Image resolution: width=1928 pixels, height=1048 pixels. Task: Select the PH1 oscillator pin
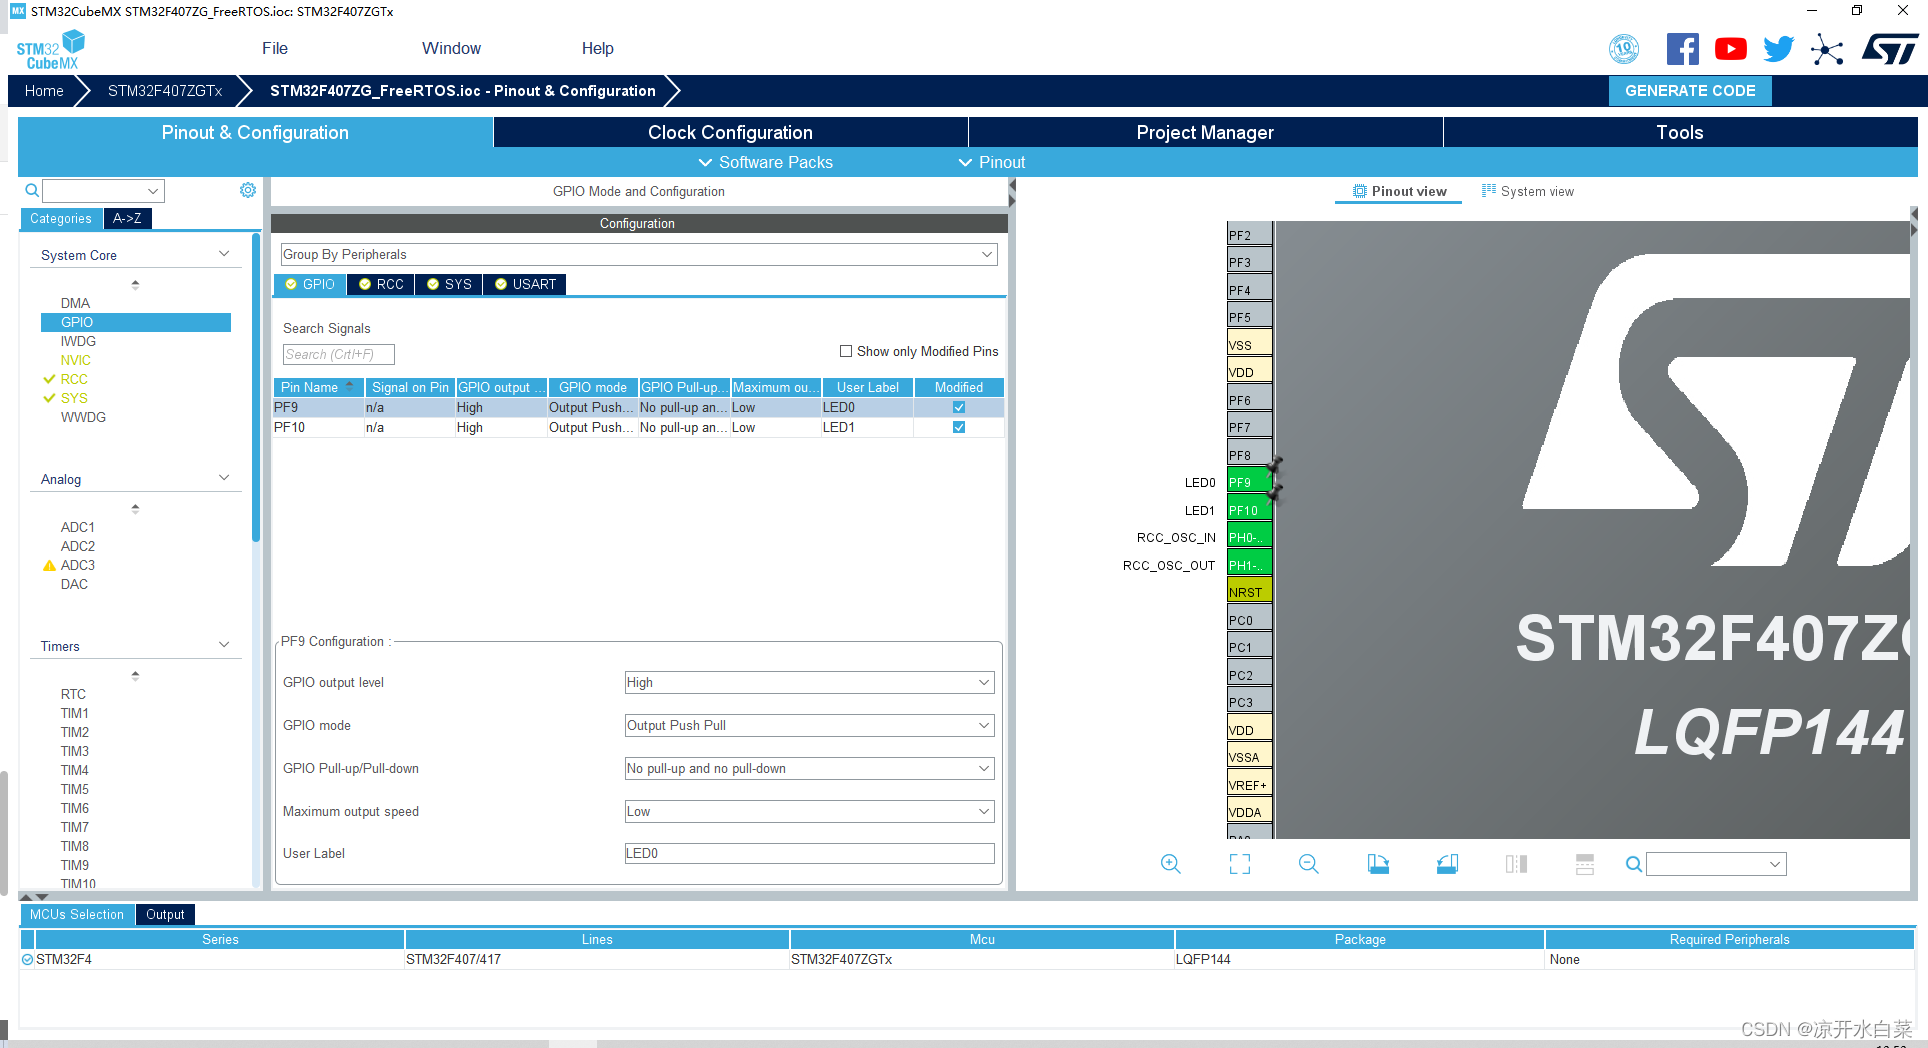point(1249,565)
